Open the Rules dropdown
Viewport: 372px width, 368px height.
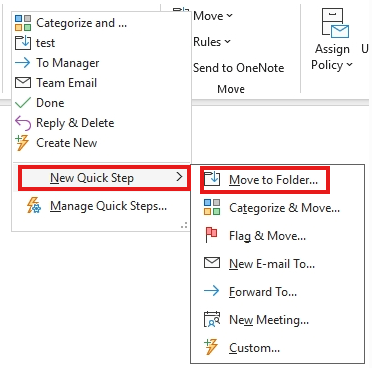(212, 42)
